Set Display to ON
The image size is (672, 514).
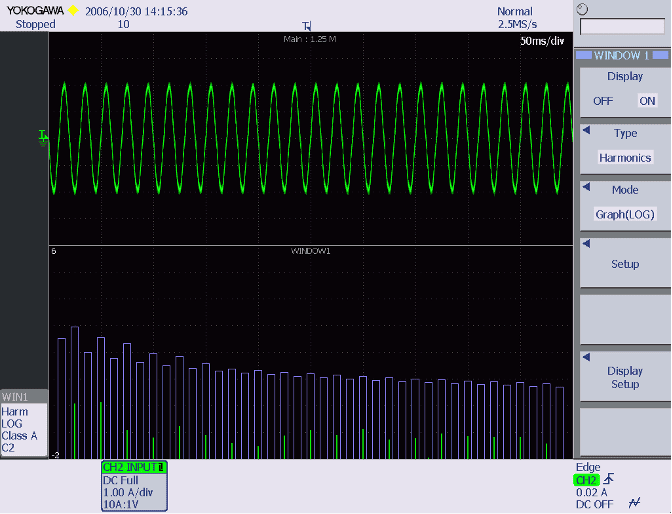[x=647, y=101]
